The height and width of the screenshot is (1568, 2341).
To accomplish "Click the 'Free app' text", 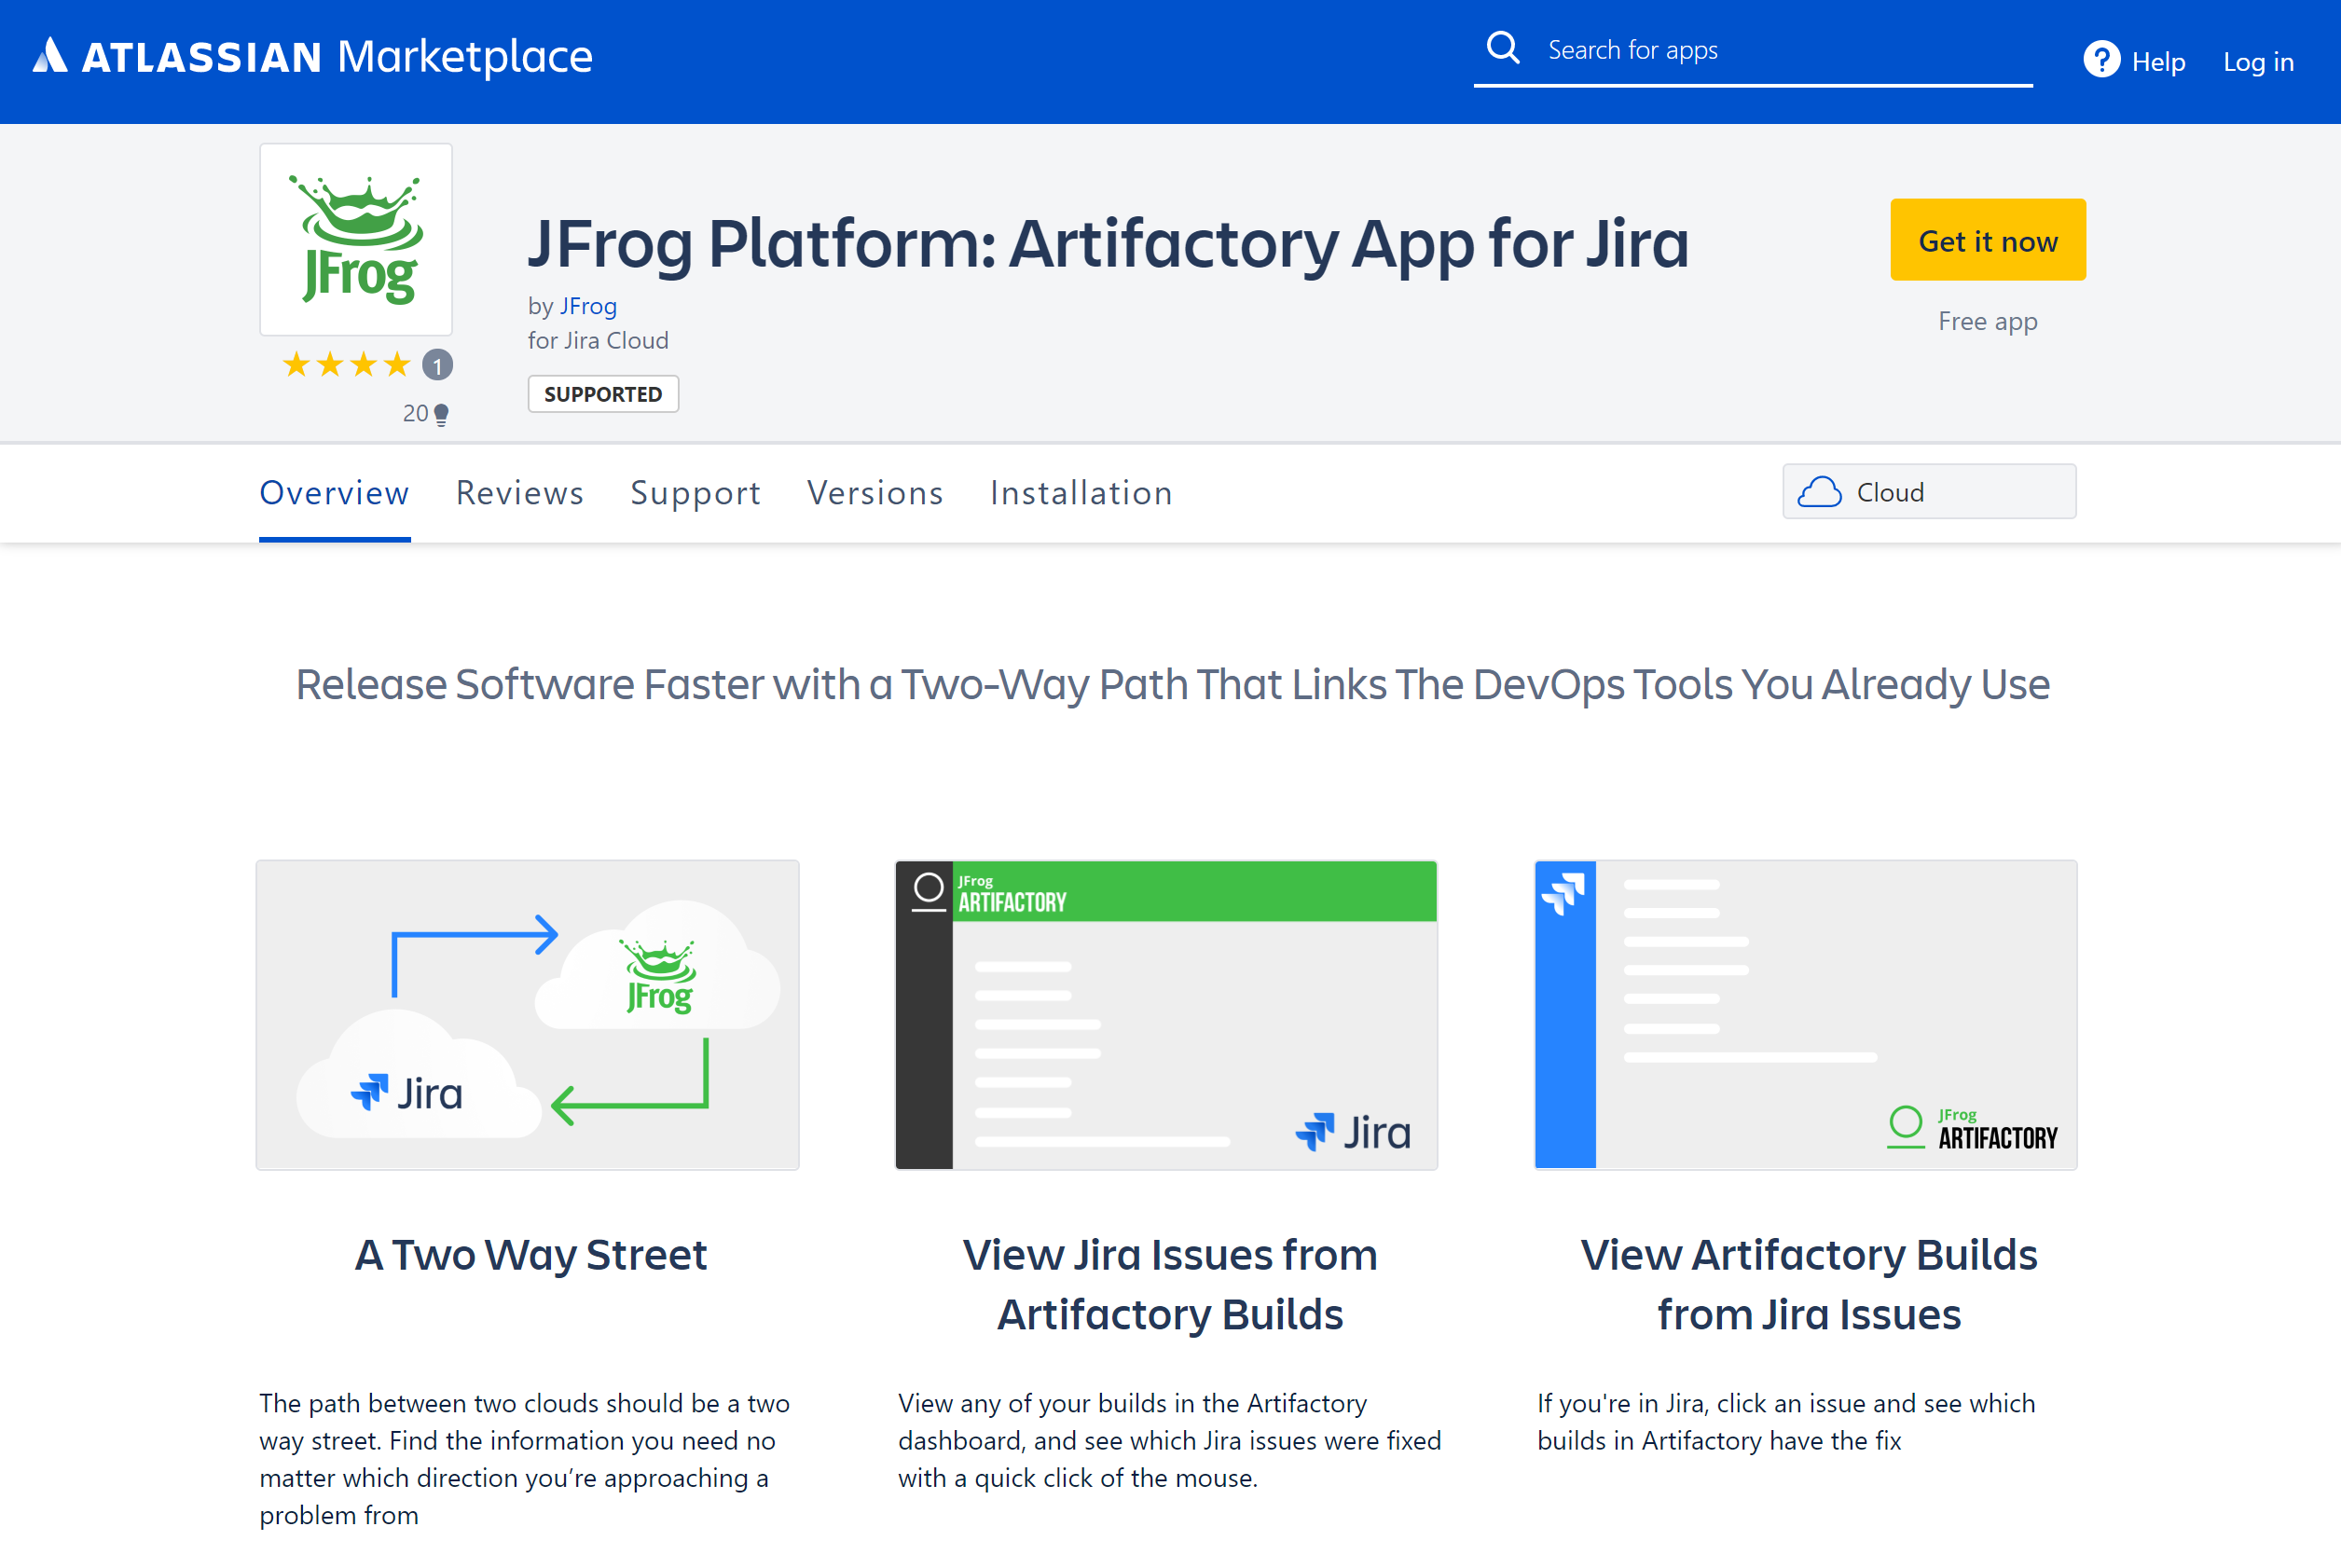I will (x=1987, y=322).
